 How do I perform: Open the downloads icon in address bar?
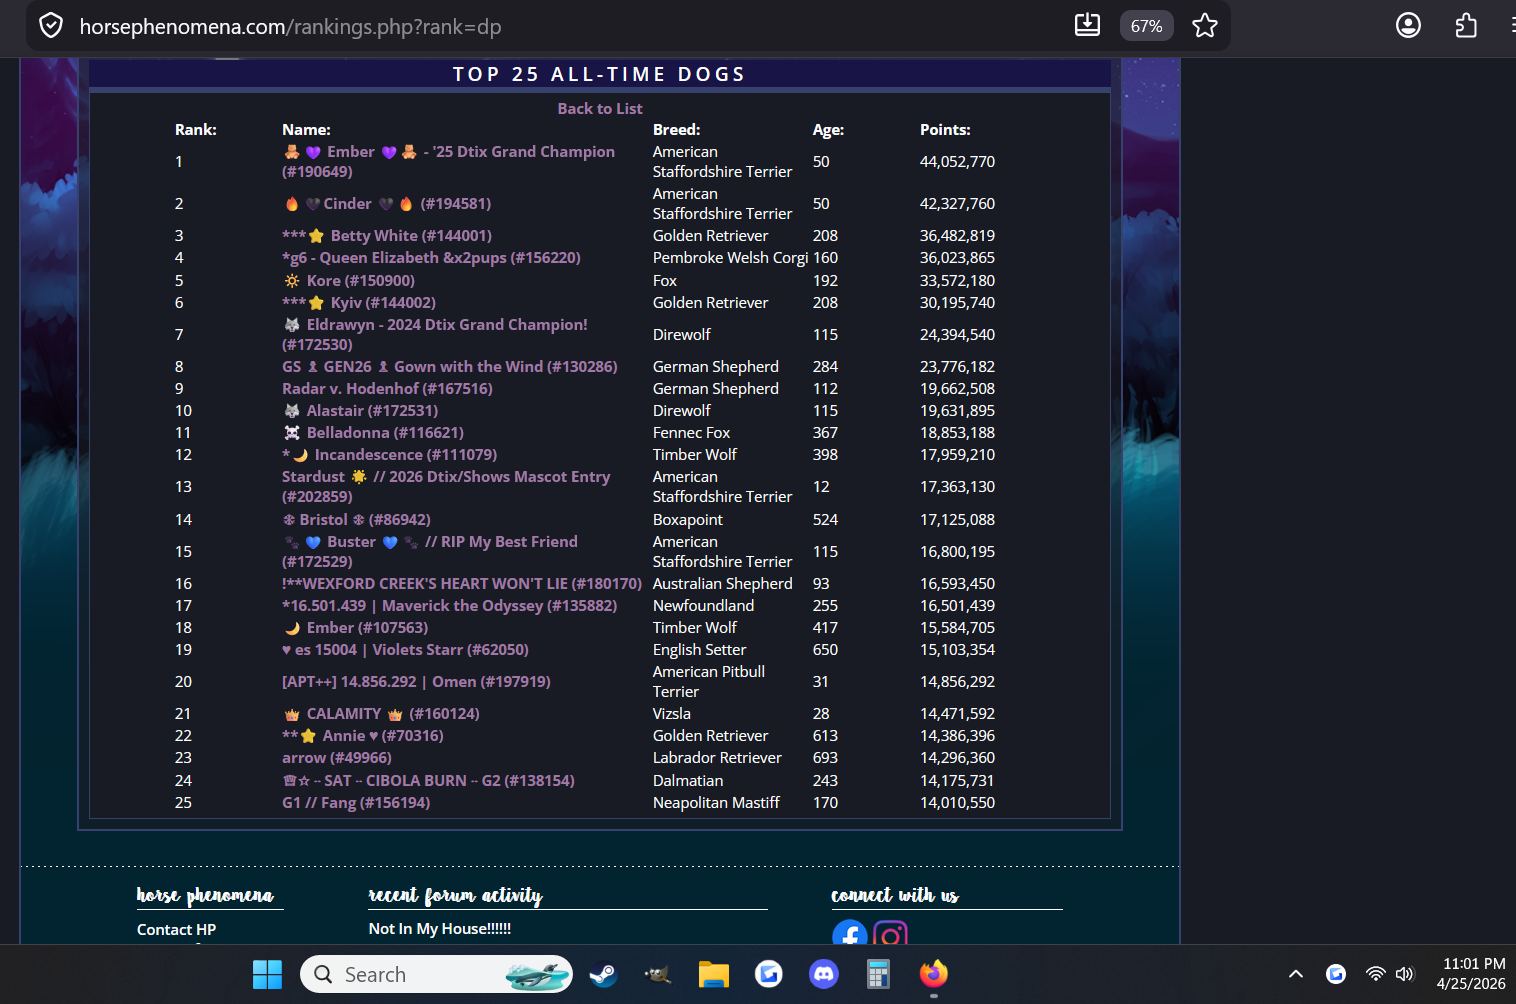1087,26
